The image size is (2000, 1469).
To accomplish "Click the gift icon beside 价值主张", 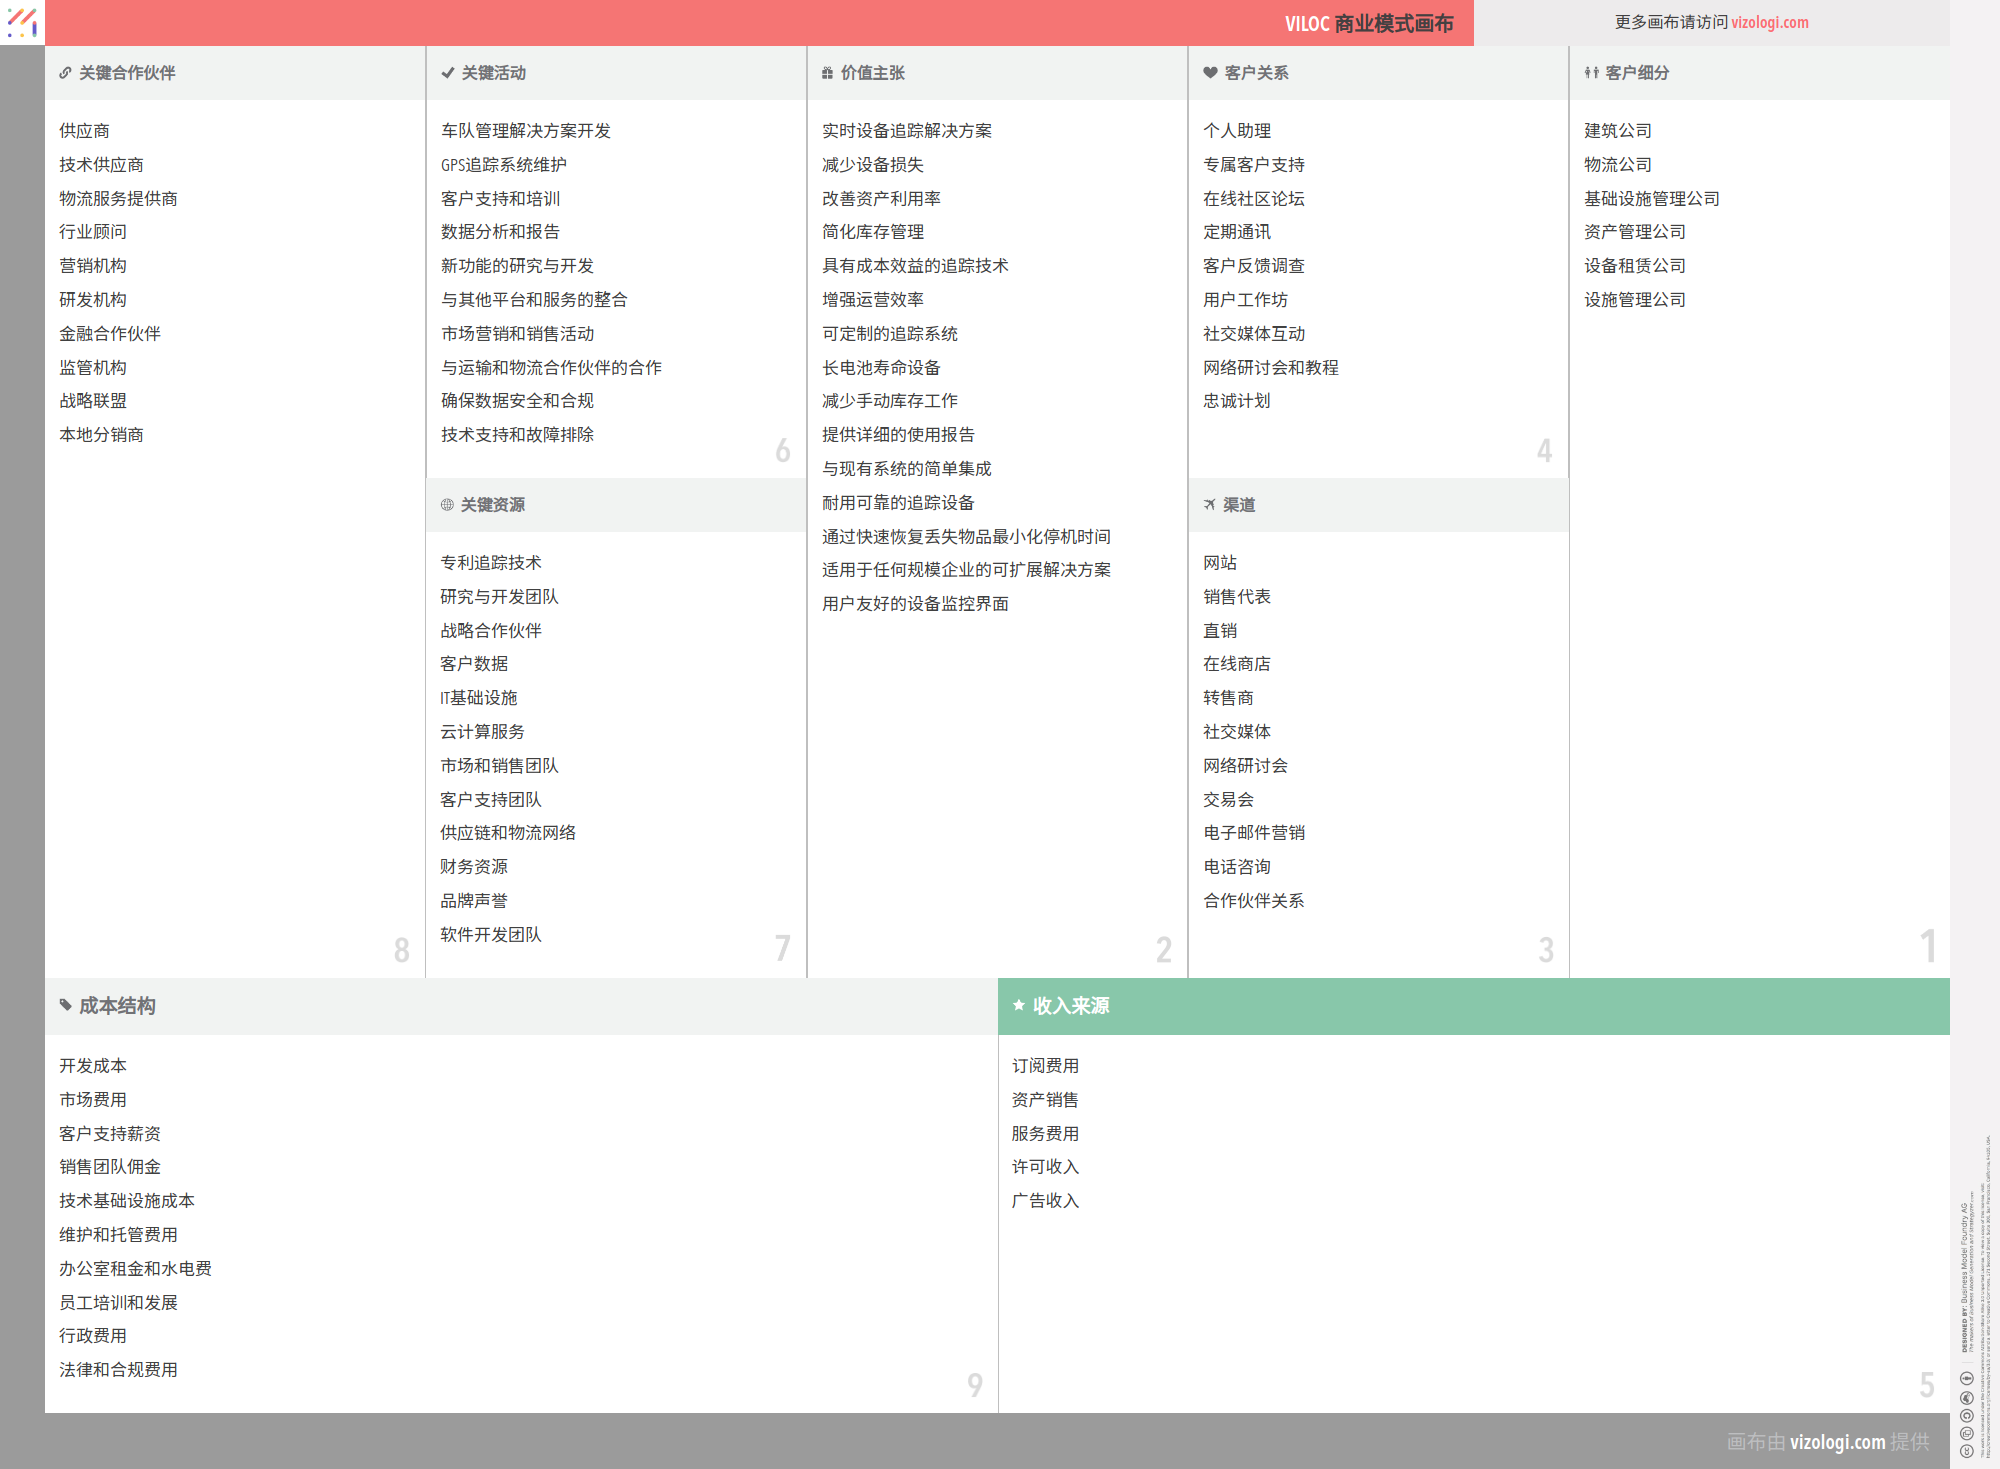I will [x=827, y=73].
